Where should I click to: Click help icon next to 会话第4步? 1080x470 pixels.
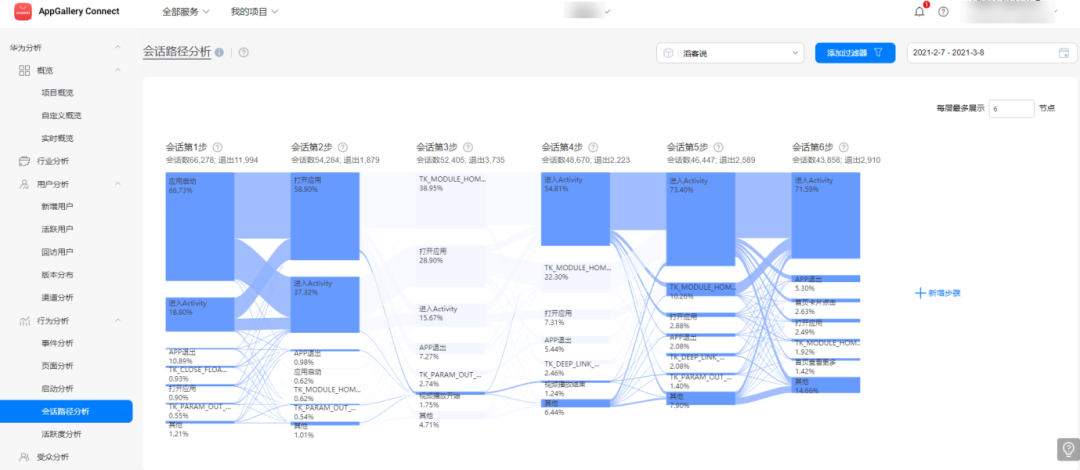[x=594, y=147]
